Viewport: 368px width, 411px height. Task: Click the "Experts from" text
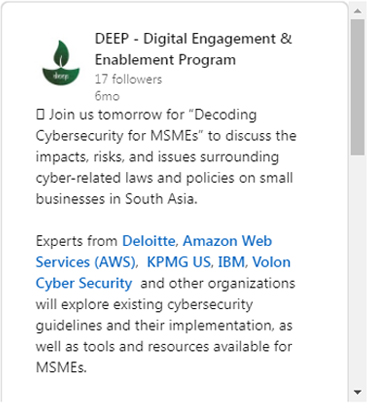77,241
